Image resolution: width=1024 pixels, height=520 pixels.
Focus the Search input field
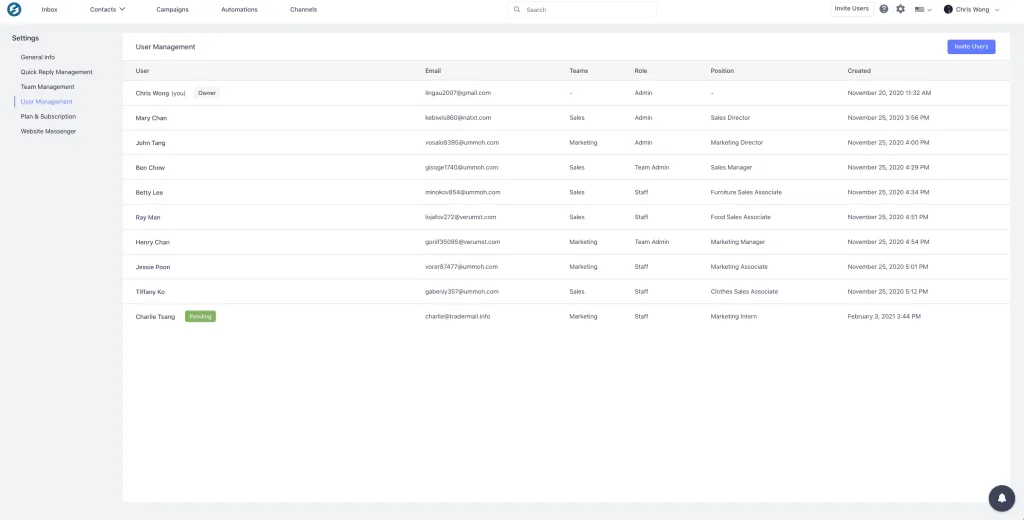pos(582,10)
